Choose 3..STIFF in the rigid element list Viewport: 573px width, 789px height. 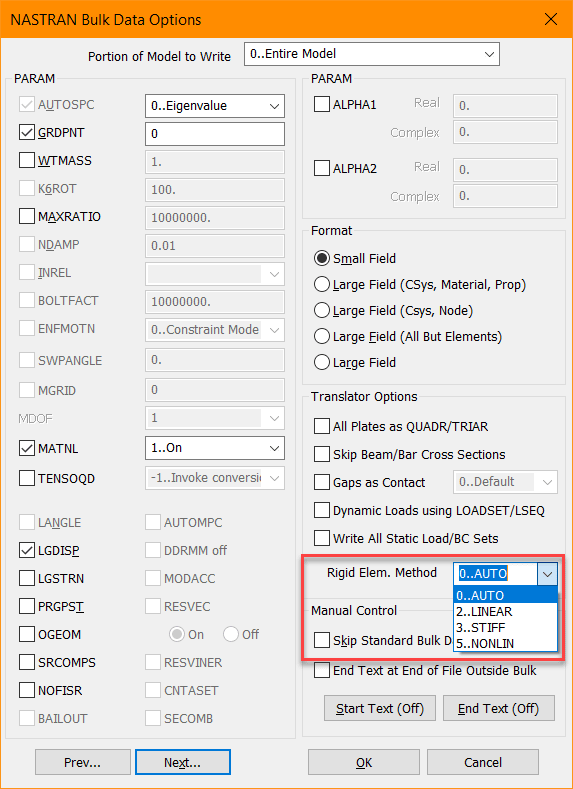click(506, 627)
